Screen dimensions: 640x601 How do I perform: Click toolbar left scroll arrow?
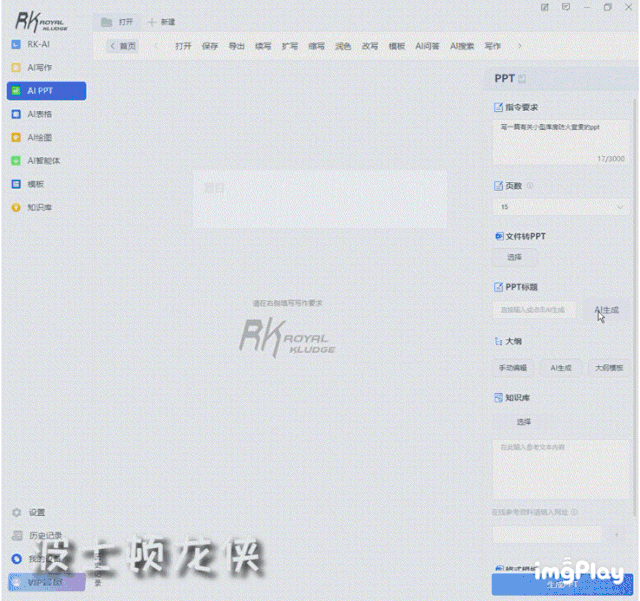156,46
